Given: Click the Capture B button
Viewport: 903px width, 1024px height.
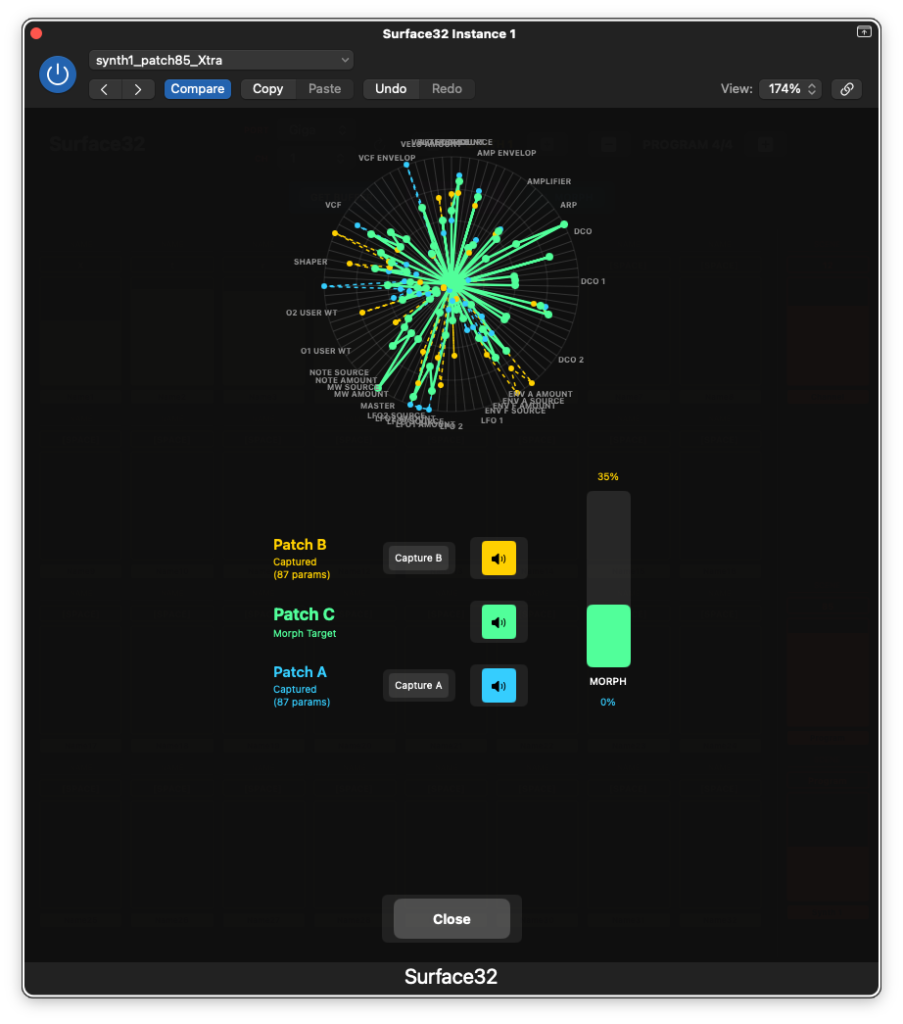Looking at the screenshot, I should tap(418, 558).
